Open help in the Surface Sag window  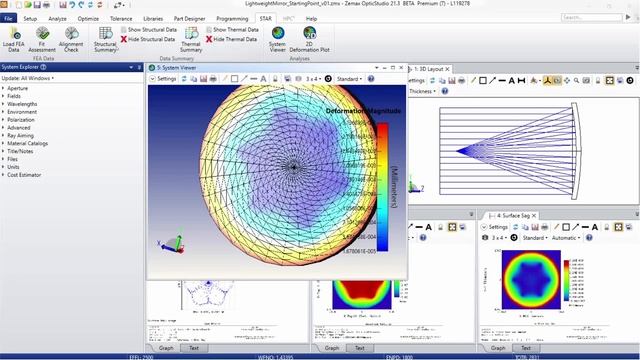[589, 238]
